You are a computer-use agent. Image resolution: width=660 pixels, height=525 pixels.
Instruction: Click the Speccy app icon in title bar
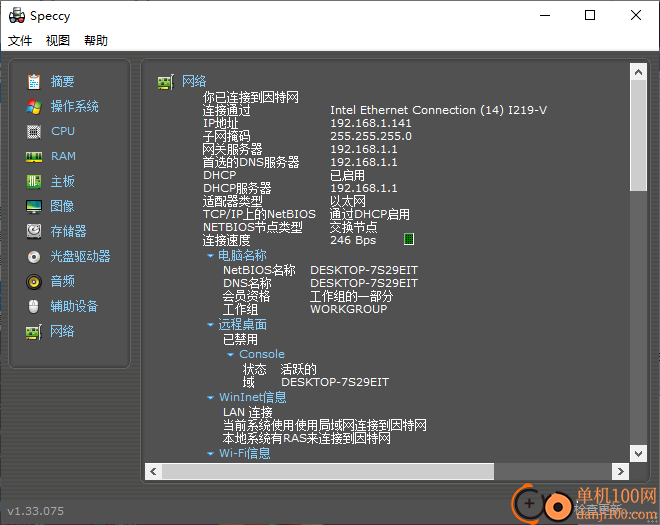pos(17,16)
